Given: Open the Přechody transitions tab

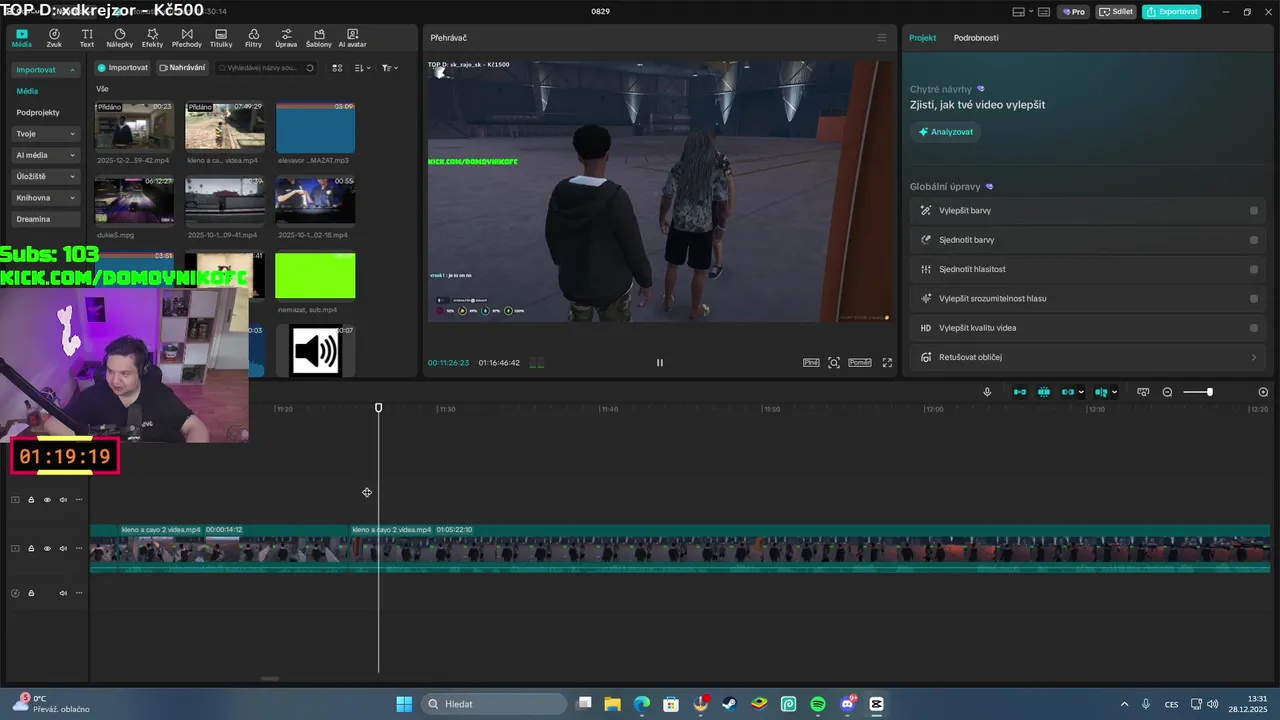Looking at the screenshot, I should pyautogui.click(x=187, y=38).
